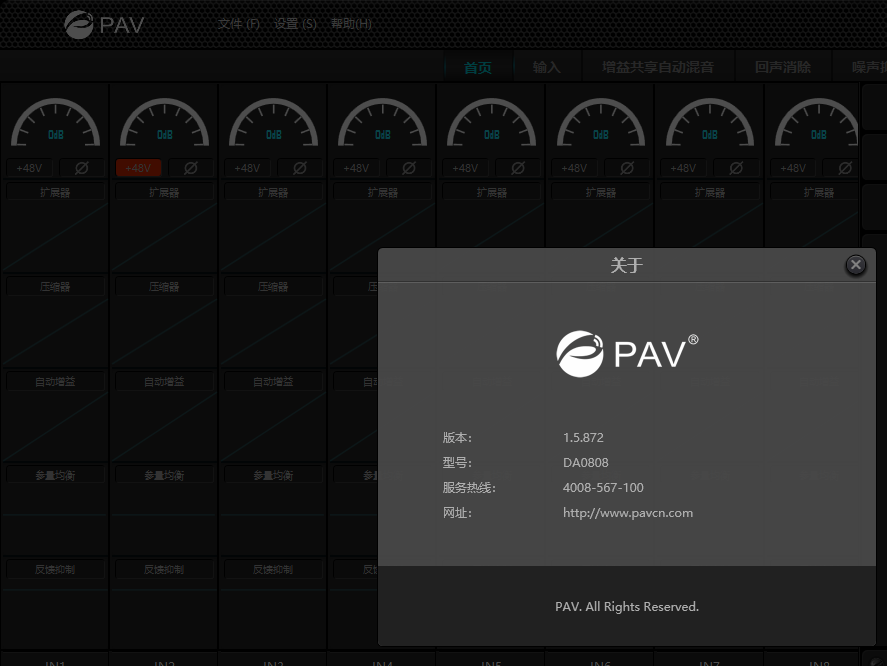Viewport: 887px width, 666px height.
Task: Disable the red +48V phantom power on IN2
Action: pos(138,168)
